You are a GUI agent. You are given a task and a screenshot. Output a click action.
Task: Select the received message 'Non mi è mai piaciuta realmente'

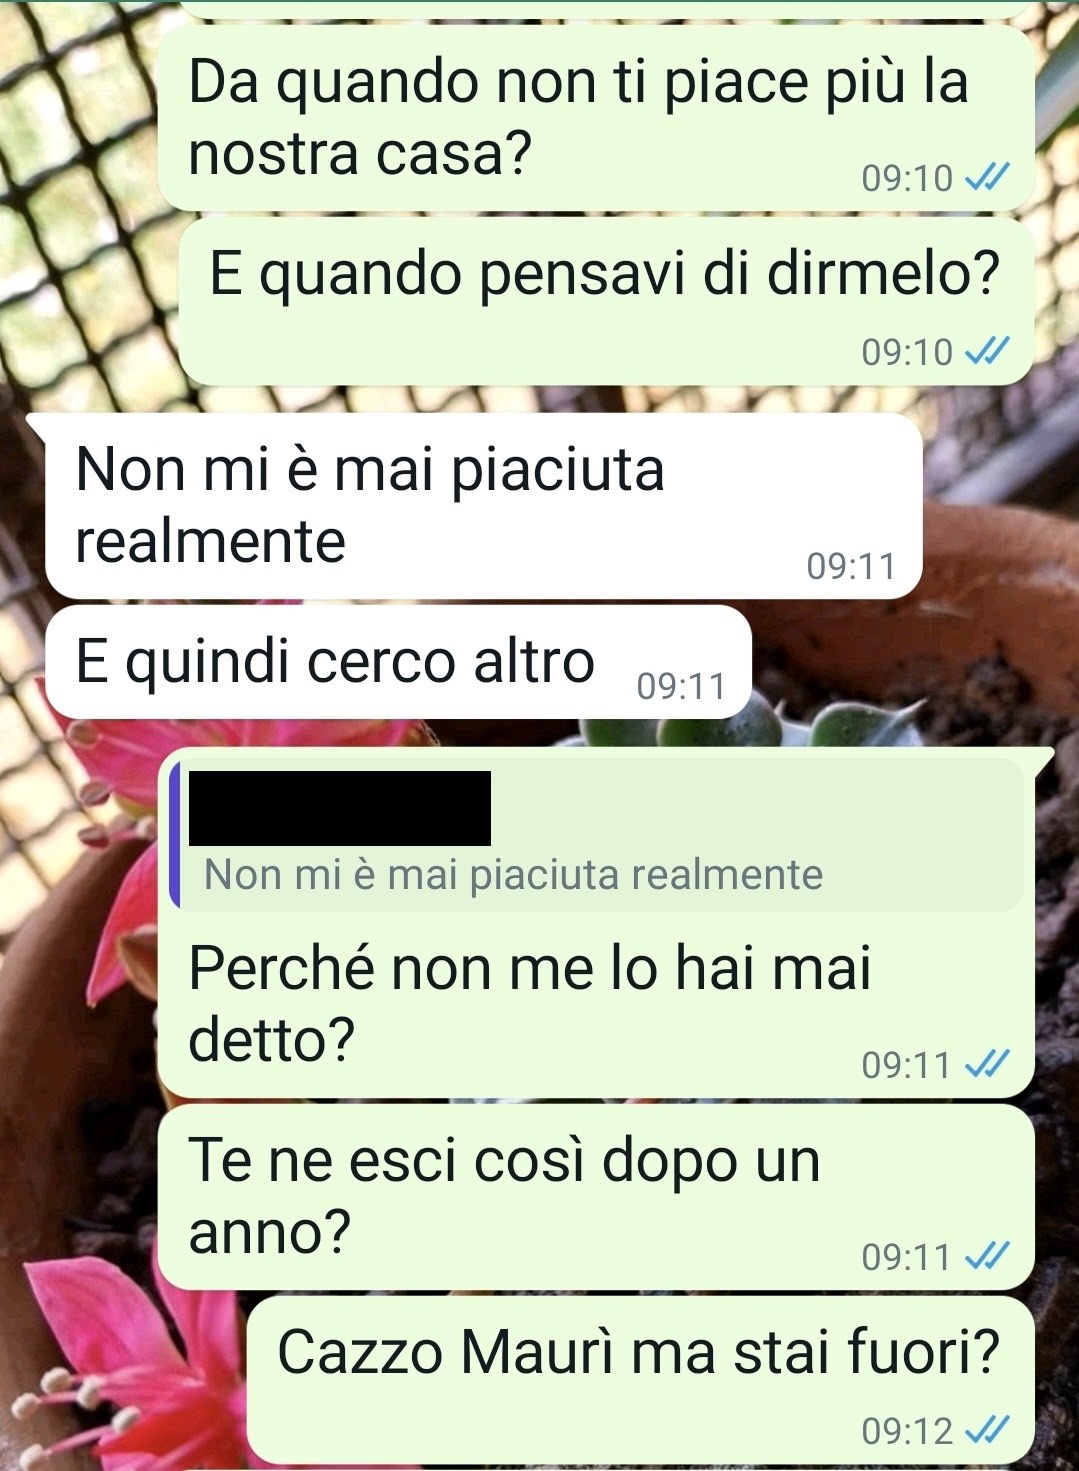coord(484,506)
